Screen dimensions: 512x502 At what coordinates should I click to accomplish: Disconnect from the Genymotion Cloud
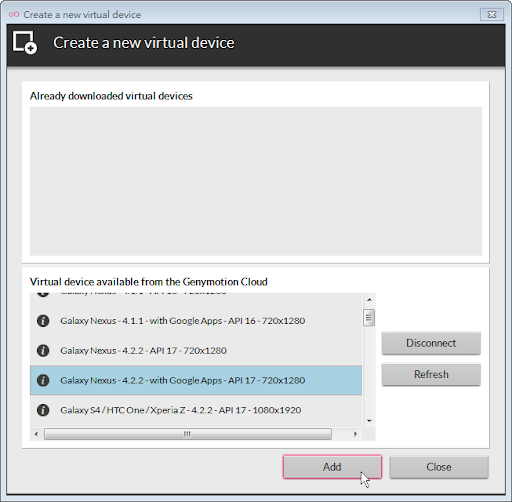coord(431,343)
